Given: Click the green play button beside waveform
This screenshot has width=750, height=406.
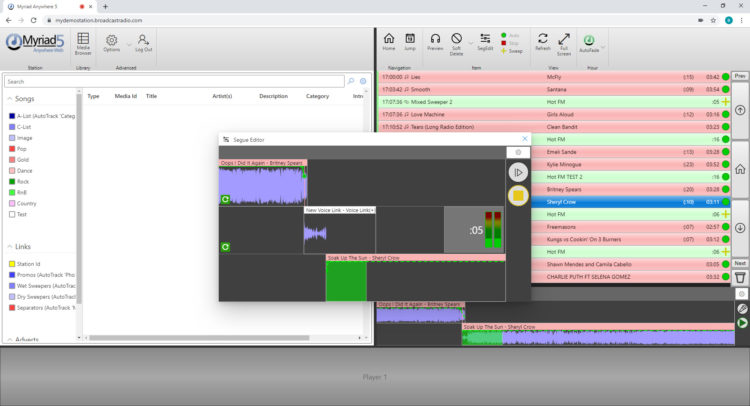Looking at the screenshot, I should coord(742,323).
